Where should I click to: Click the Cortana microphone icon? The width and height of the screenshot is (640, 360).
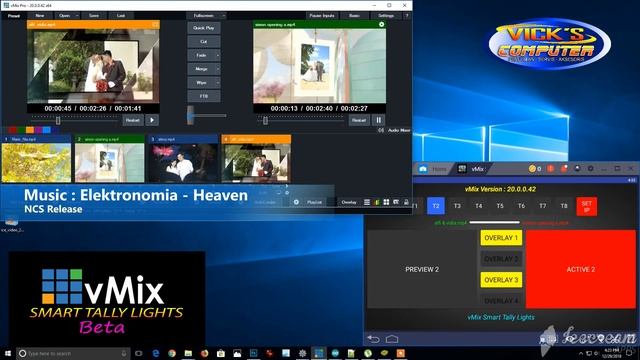pyautogui.click(x=124, y=353)
